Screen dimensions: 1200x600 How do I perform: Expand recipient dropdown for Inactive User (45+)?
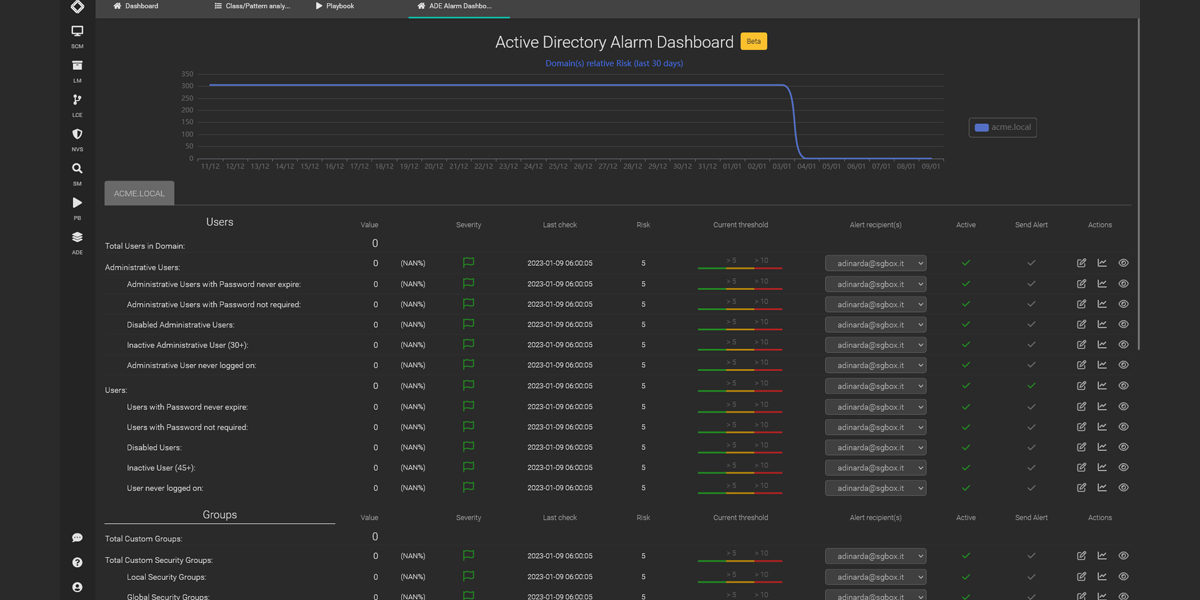(875, 468)
